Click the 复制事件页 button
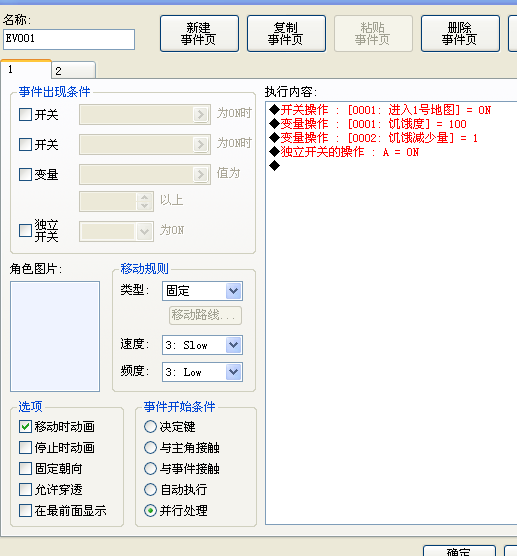 point(286,33)
